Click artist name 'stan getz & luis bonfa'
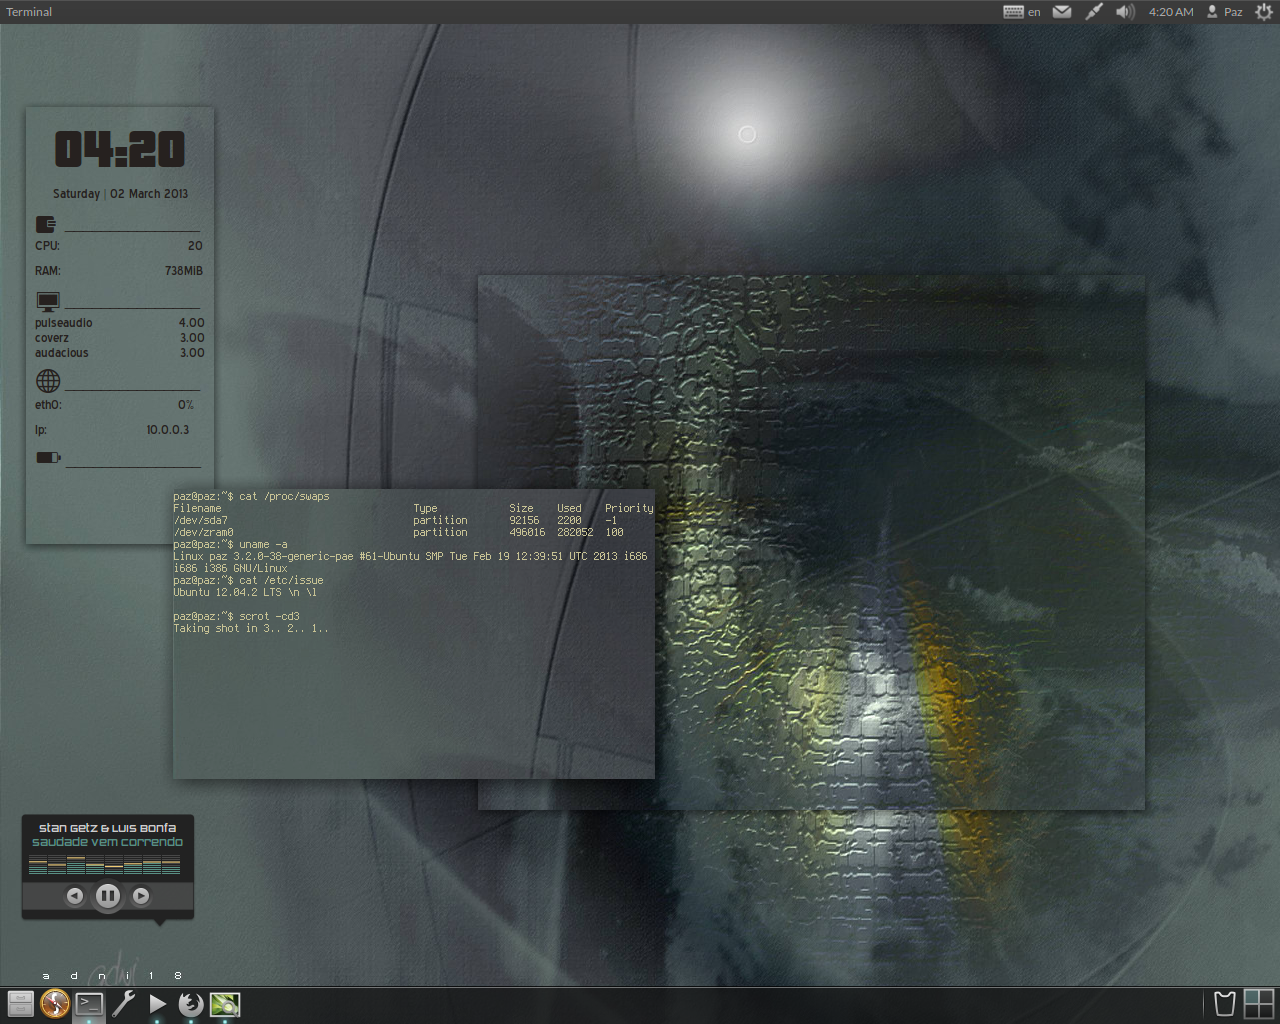Screen dimensions: 1280x1024 tap(107, 828)
